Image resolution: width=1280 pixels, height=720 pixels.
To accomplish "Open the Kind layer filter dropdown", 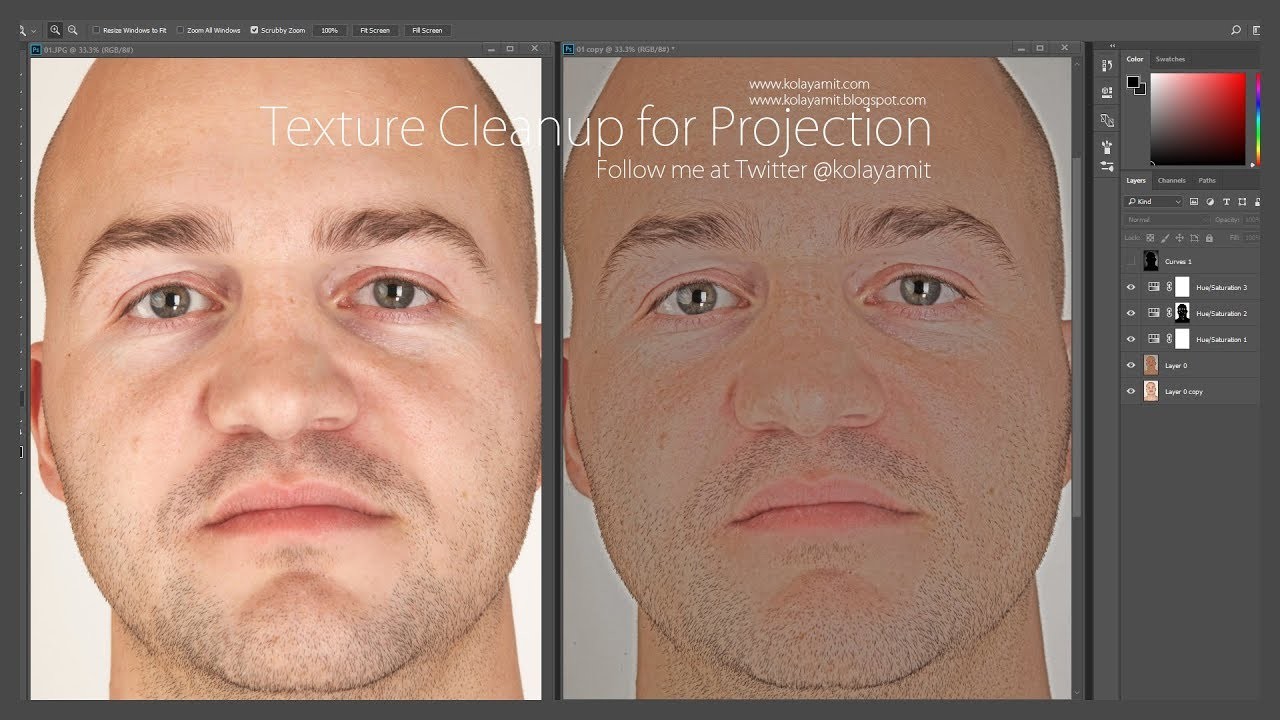I will [1153, 201].
